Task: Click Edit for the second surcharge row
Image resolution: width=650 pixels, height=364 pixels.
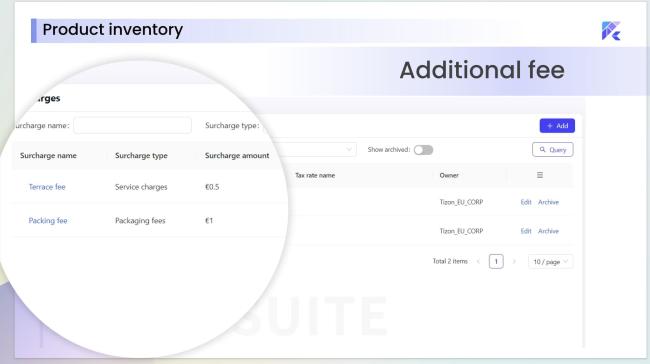Action: [x=526, y=231]
